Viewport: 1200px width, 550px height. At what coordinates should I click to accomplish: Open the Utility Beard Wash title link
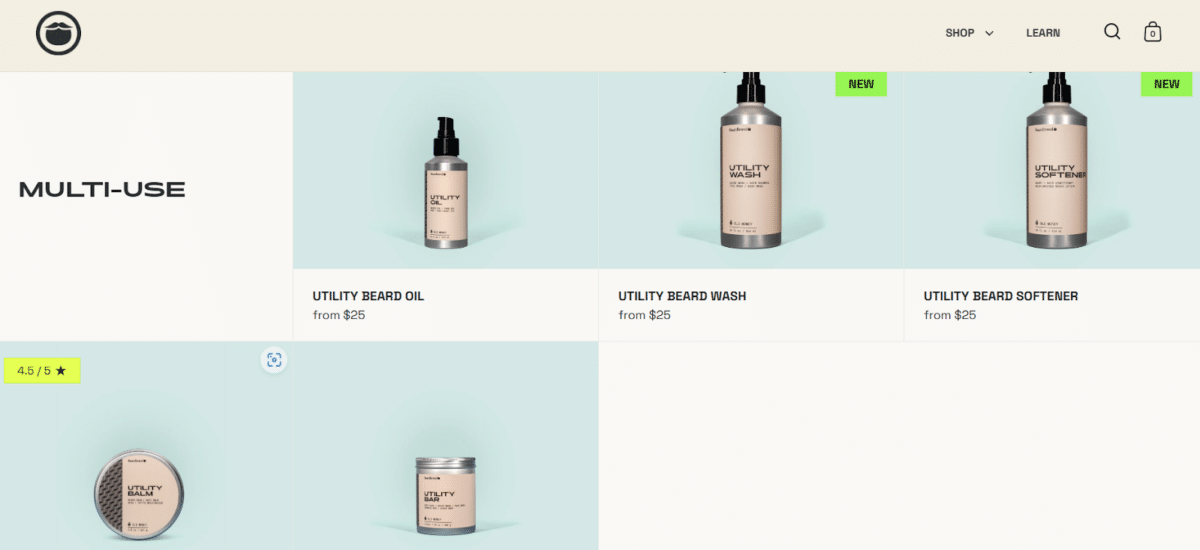click(x=682, y=296)
